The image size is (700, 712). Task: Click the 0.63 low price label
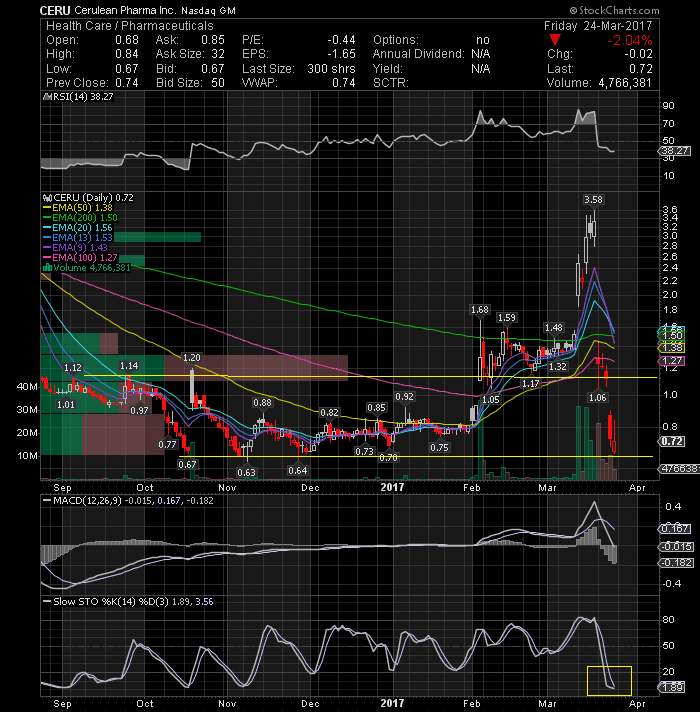(246, 472)
